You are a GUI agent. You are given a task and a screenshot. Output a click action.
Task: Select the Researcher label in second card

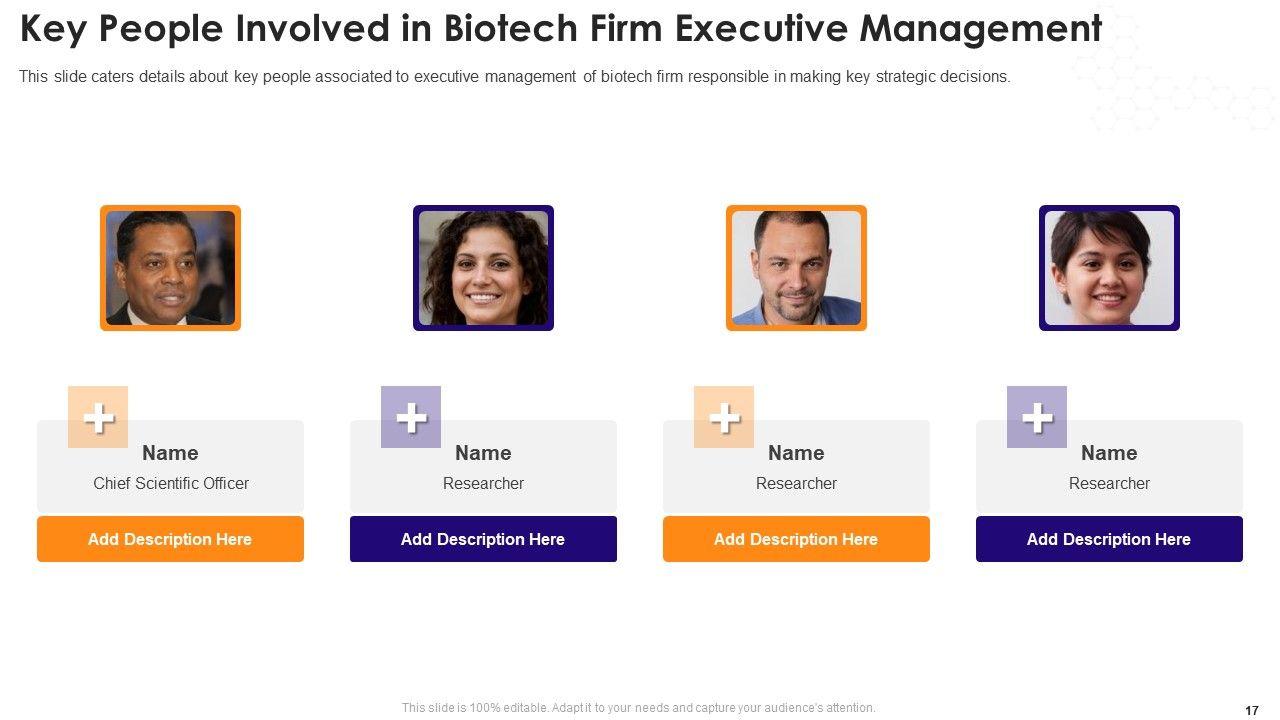(x=483, y=483)
